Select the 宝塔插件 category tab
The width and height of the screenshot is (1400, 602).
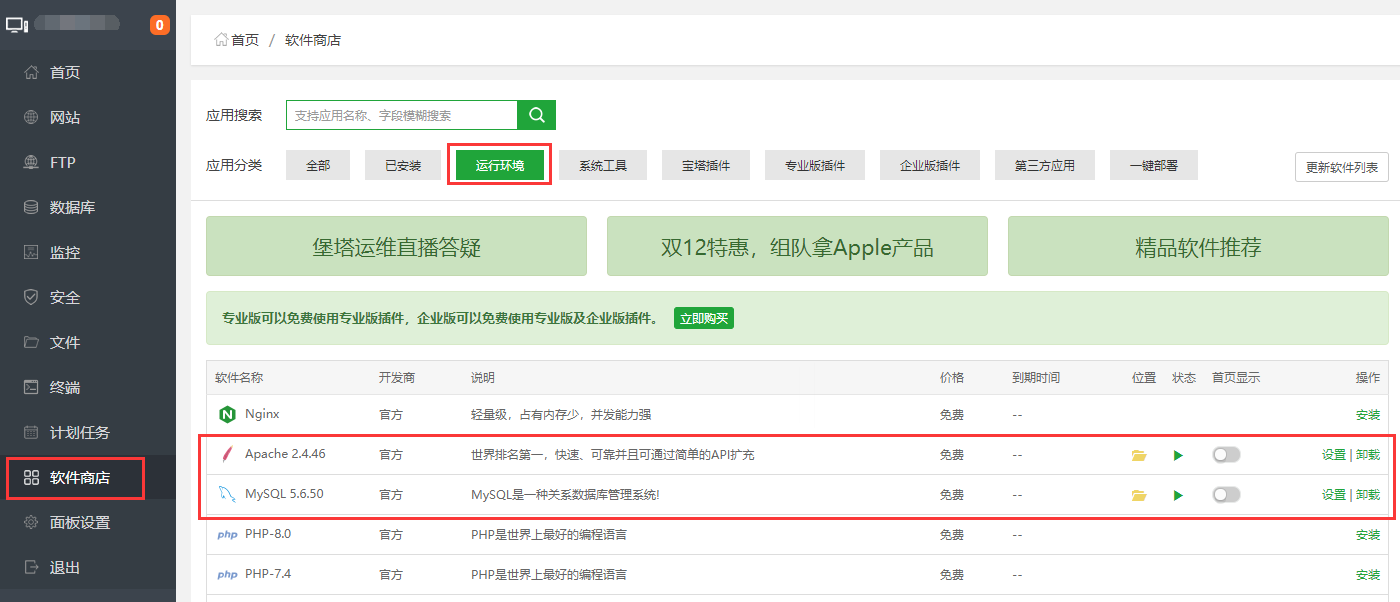(706, 165)
